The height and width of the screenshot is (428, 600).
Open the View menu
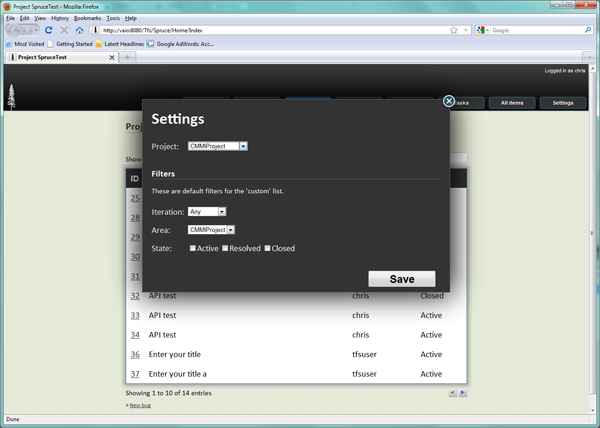point(40,18)
